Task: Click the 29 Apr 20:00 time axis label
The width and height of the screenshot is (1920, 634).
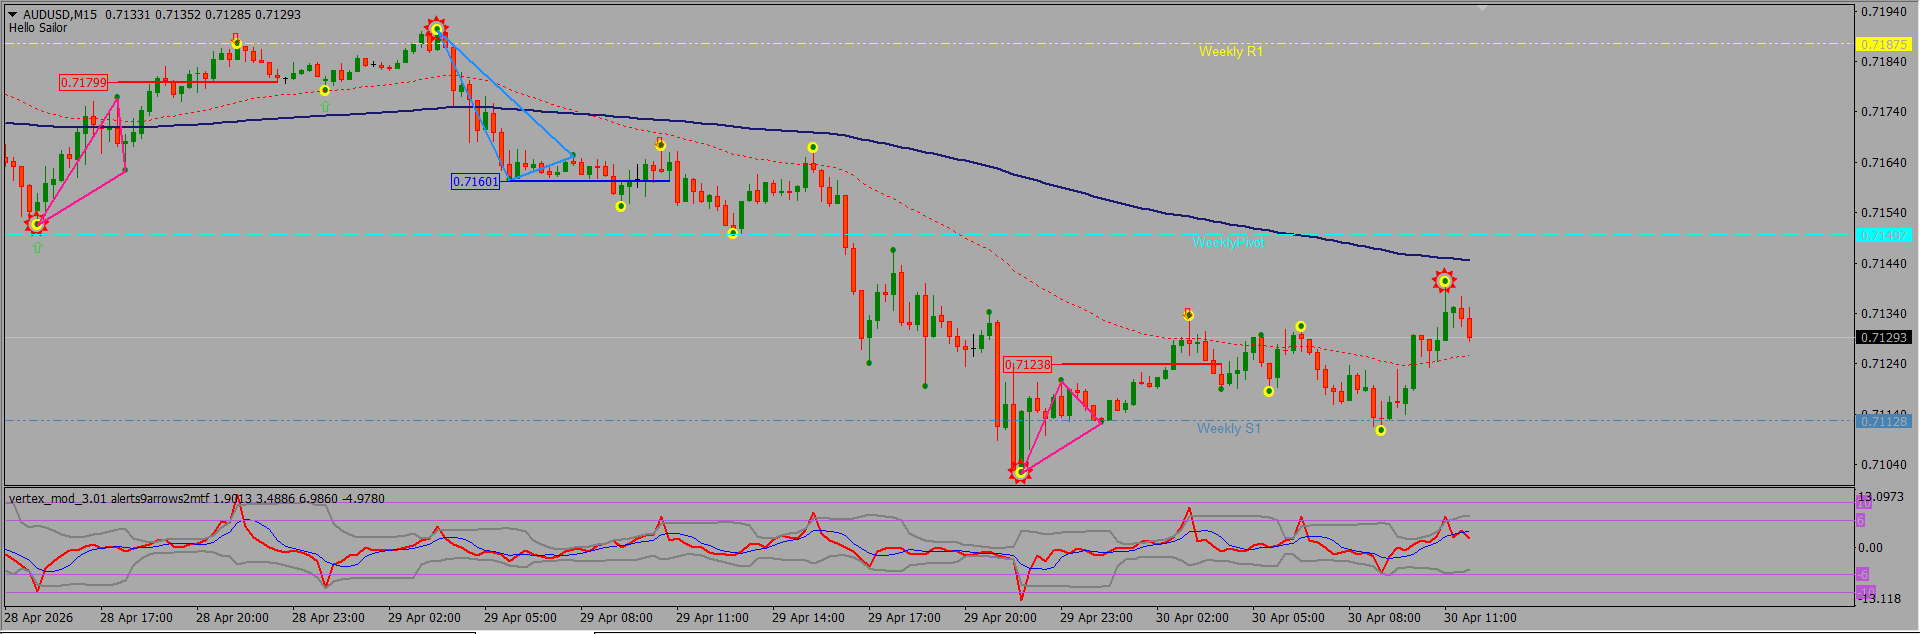Action: point(1000,617)
